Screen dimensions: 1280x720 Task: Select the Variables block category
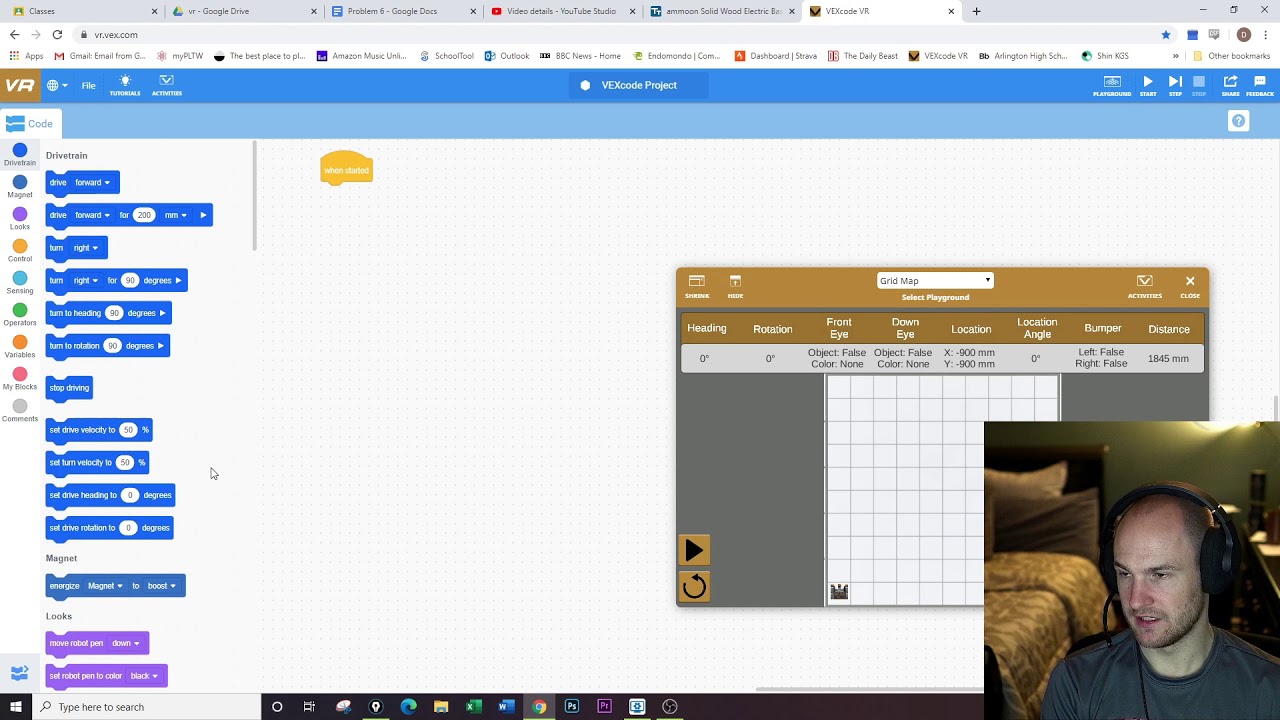[x=20, y=347]
